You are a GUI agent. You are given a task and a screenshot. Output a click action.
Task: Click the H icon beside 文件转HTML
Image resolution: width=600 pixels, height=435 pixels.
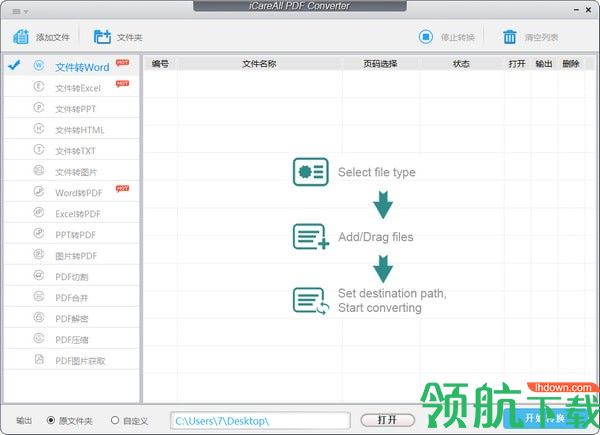pos(39,128)
